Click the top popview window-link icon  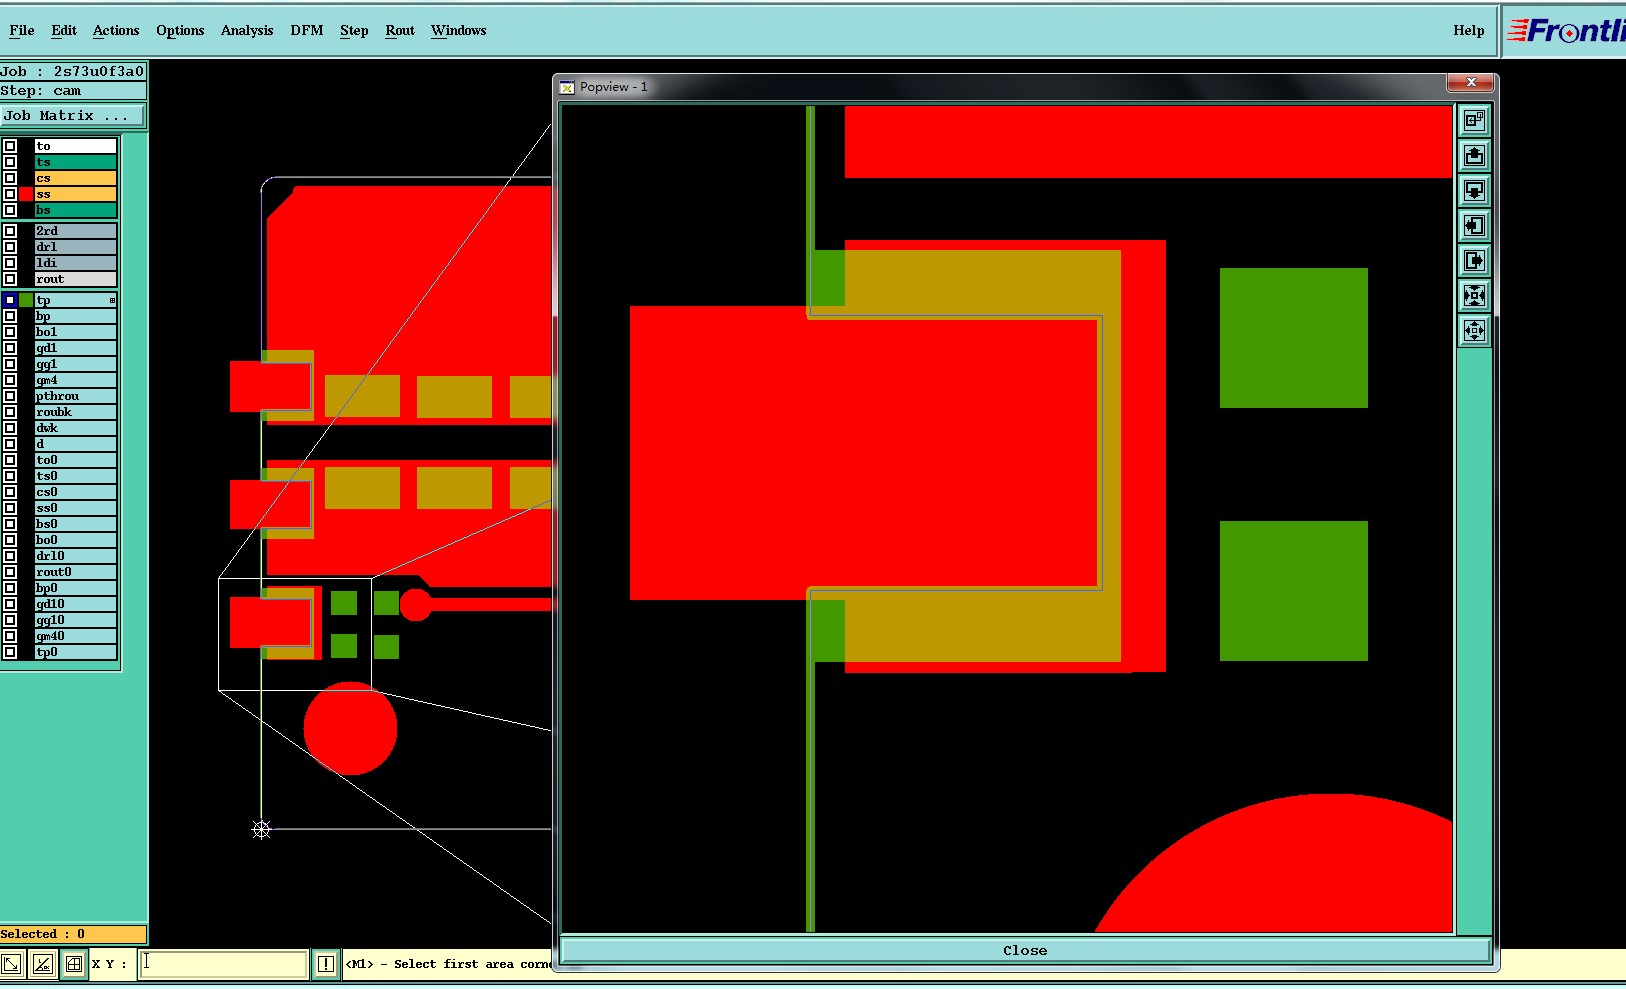(1474, 121)
